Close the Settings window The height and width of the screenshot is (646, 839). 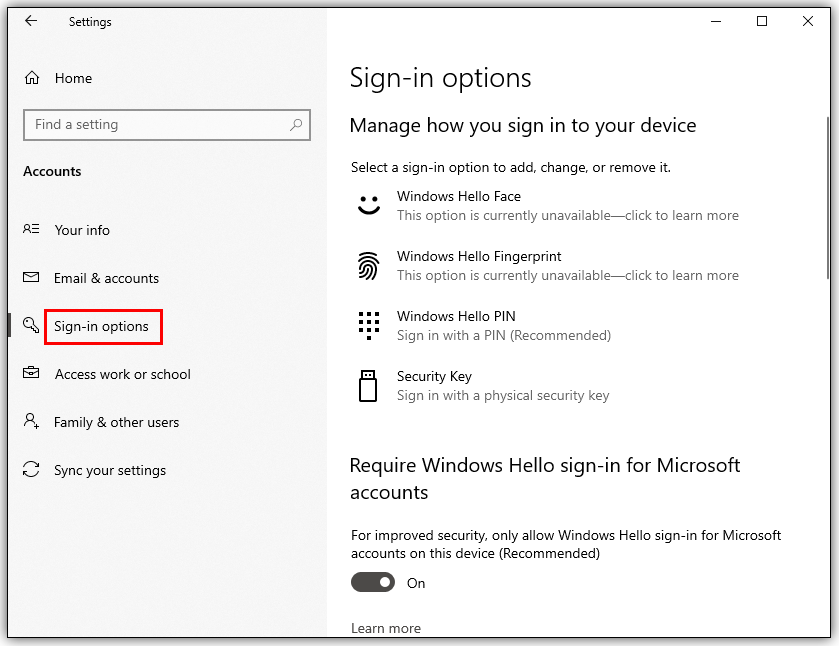pyautogui.click(x=808, y=21)
